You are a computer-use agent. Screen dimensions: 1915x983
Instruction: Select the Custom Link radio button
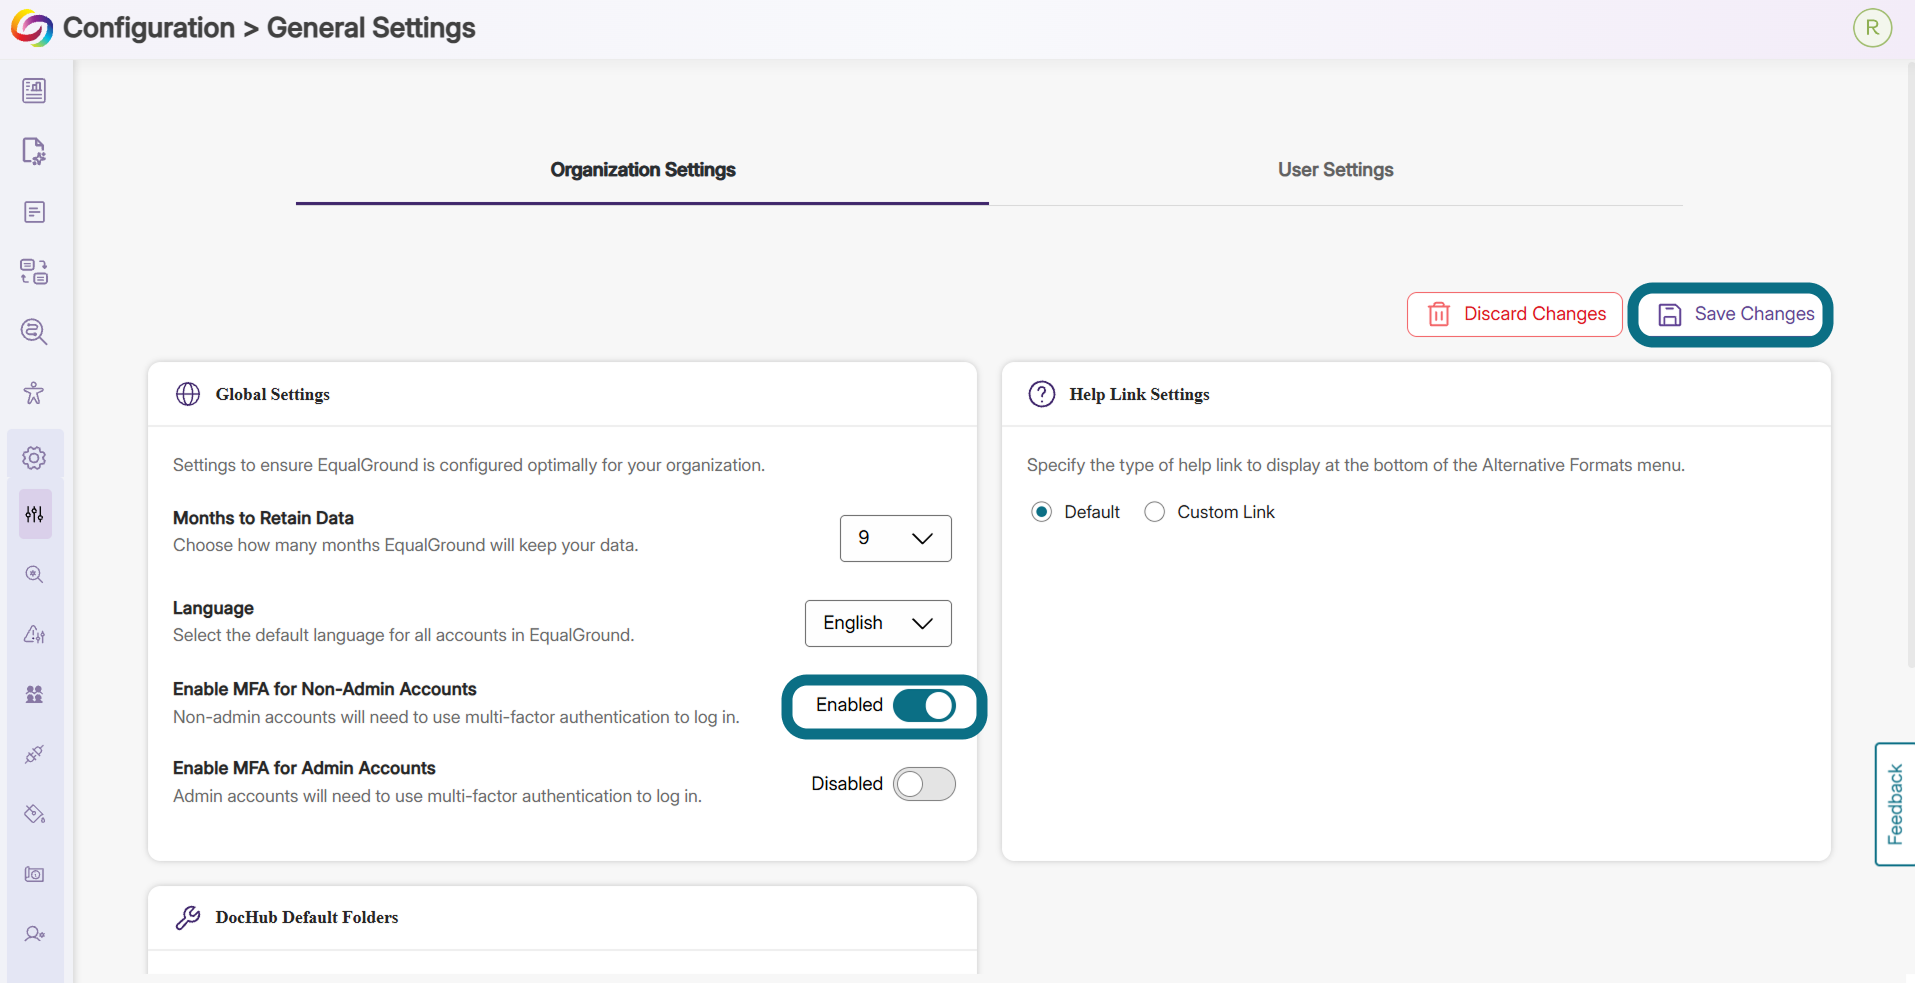pos(1154,512)
